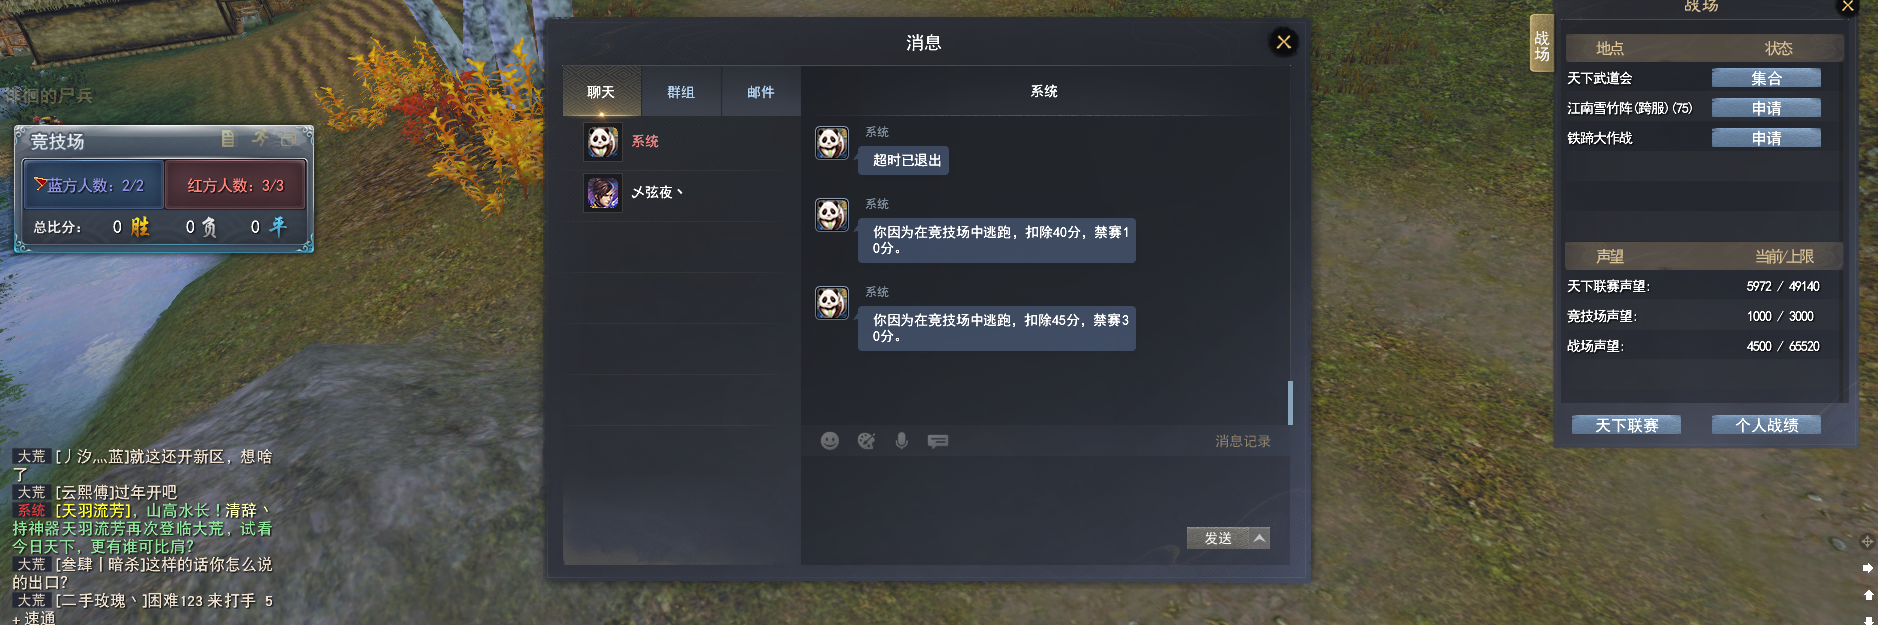Open the paint palette icon

point(866,441)
